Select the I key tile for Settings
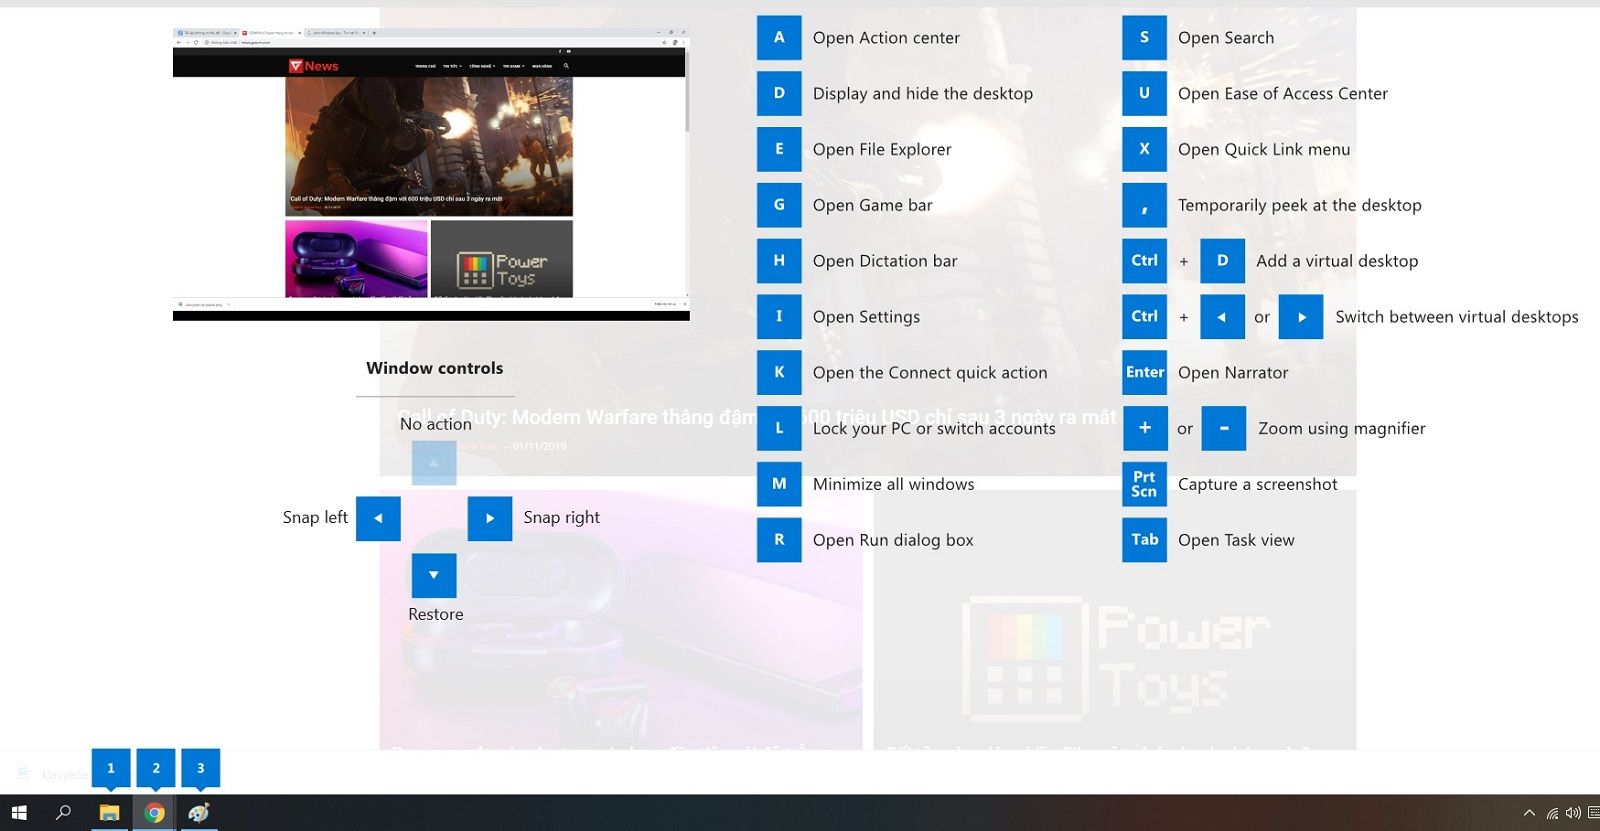The width and height of the screenshot is (1600, 831). pos(779,316)
